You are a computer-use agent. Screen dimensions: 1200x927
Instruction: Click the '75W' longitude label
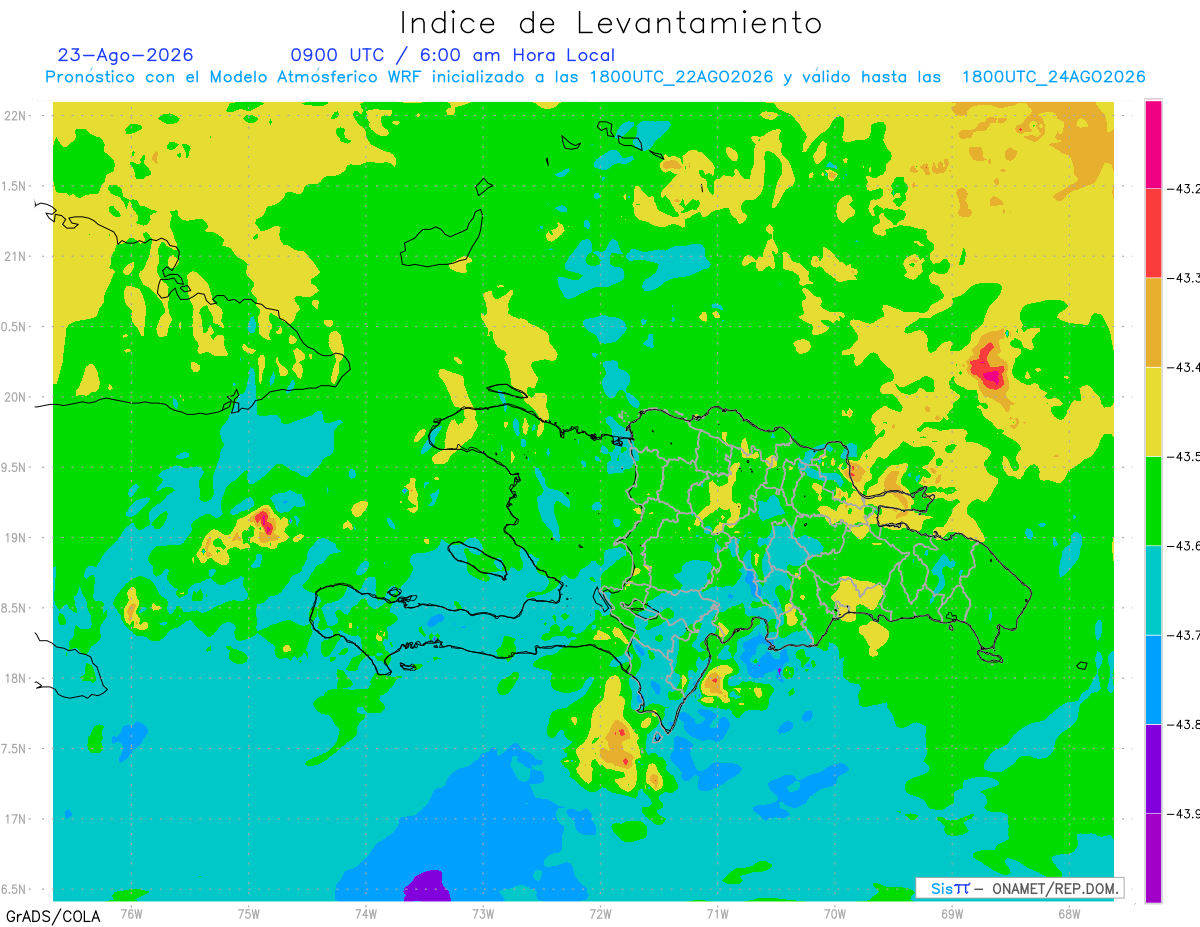(x=248, y=914)
